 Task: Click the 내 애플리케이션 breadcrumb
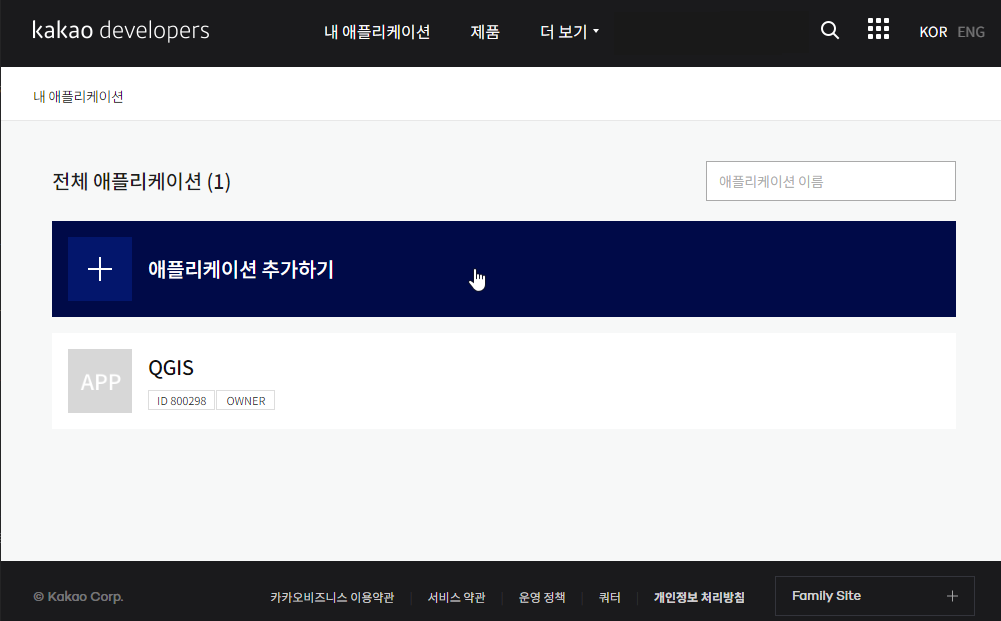click(78, 96)
